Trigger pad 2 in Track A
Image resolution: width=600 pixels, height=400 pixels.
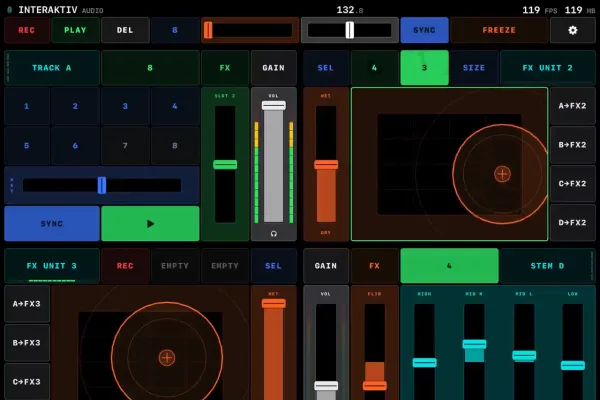coord(75,106)
